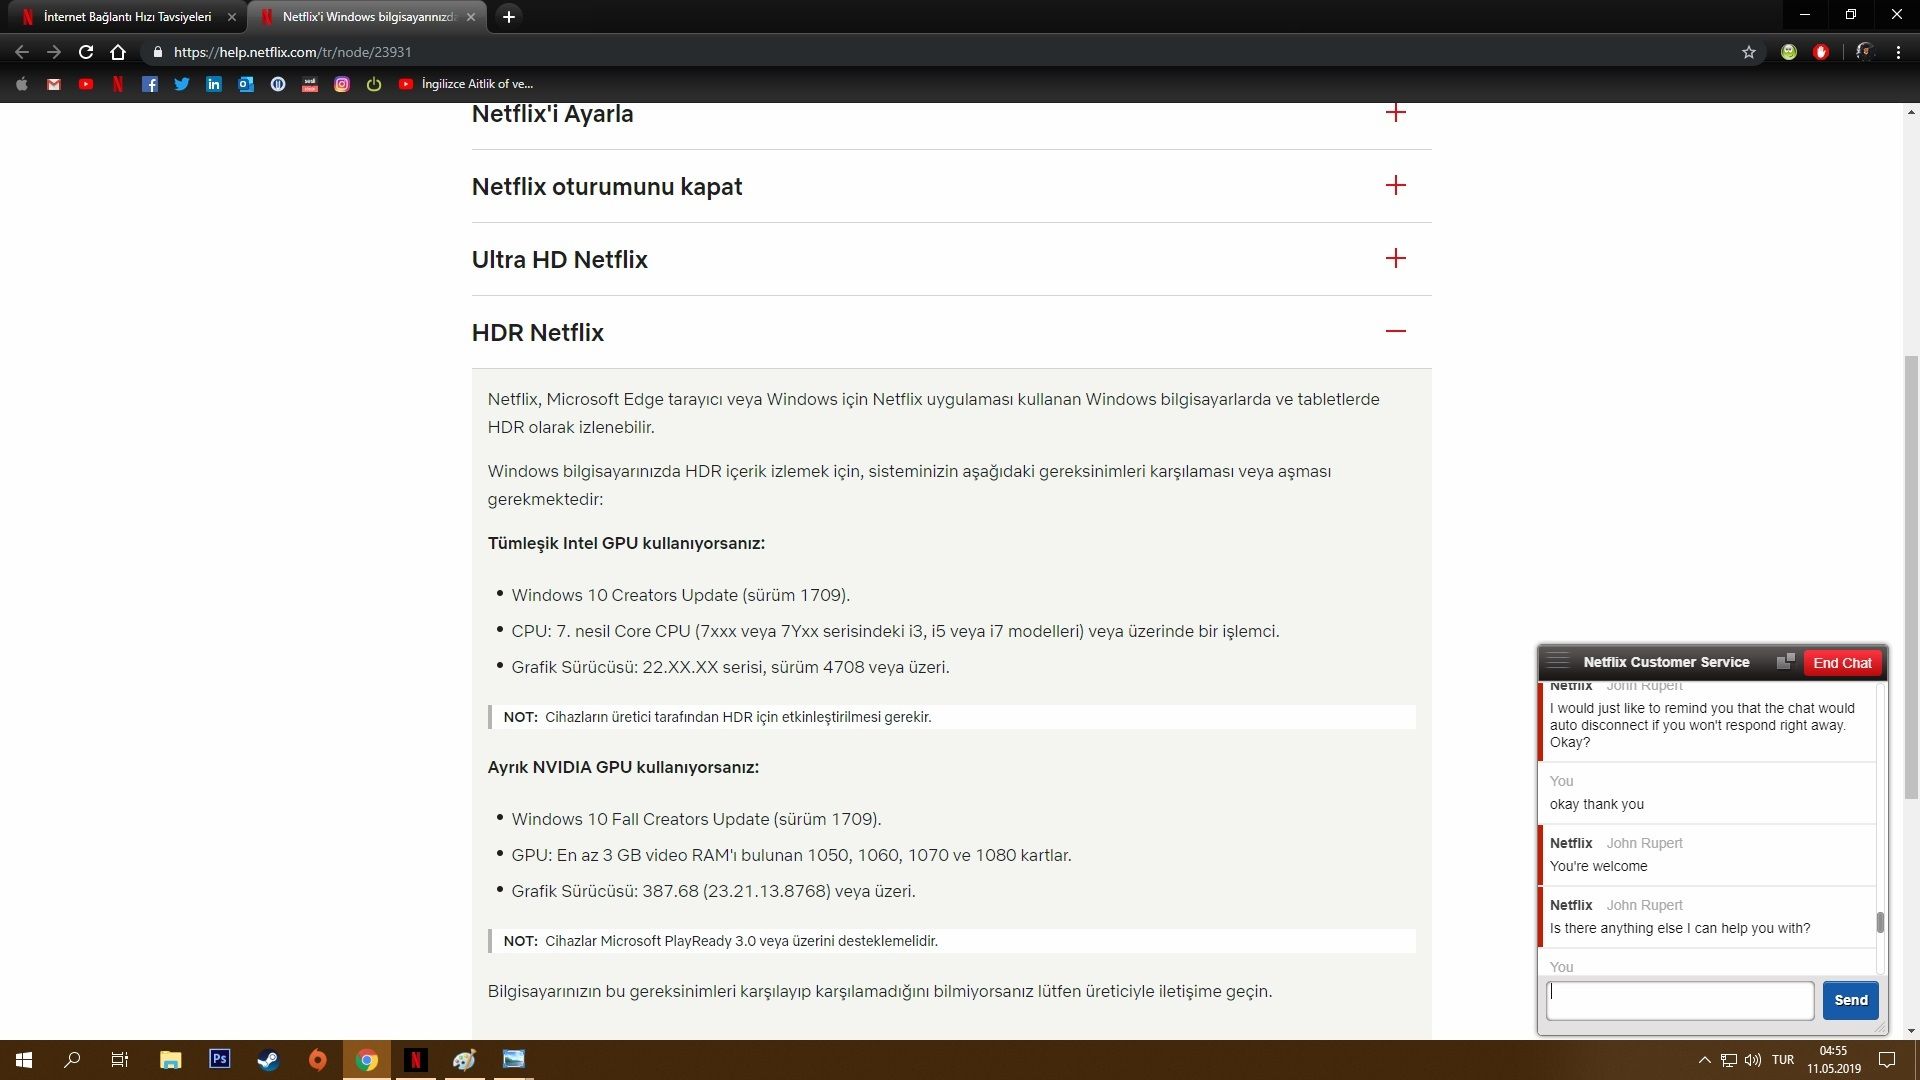Viewport: 1920px width, 1080px height.
Task: Bookmark this page with star icon
Action: 1748,52
